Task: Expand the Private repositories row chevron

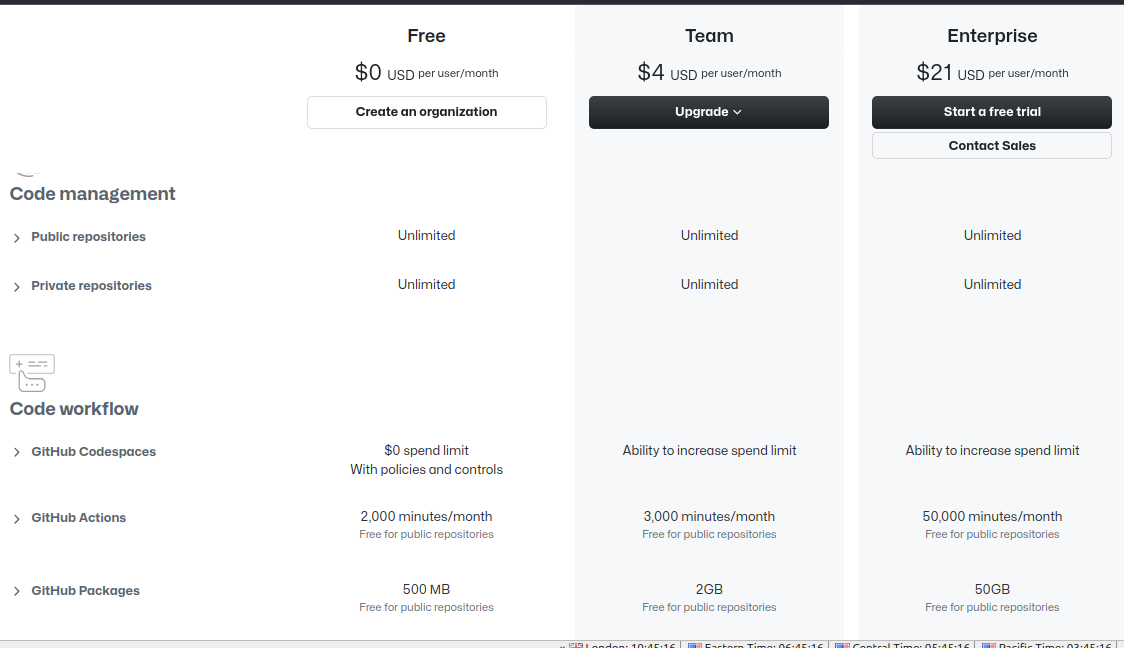Action: click(x=16, y=287)
